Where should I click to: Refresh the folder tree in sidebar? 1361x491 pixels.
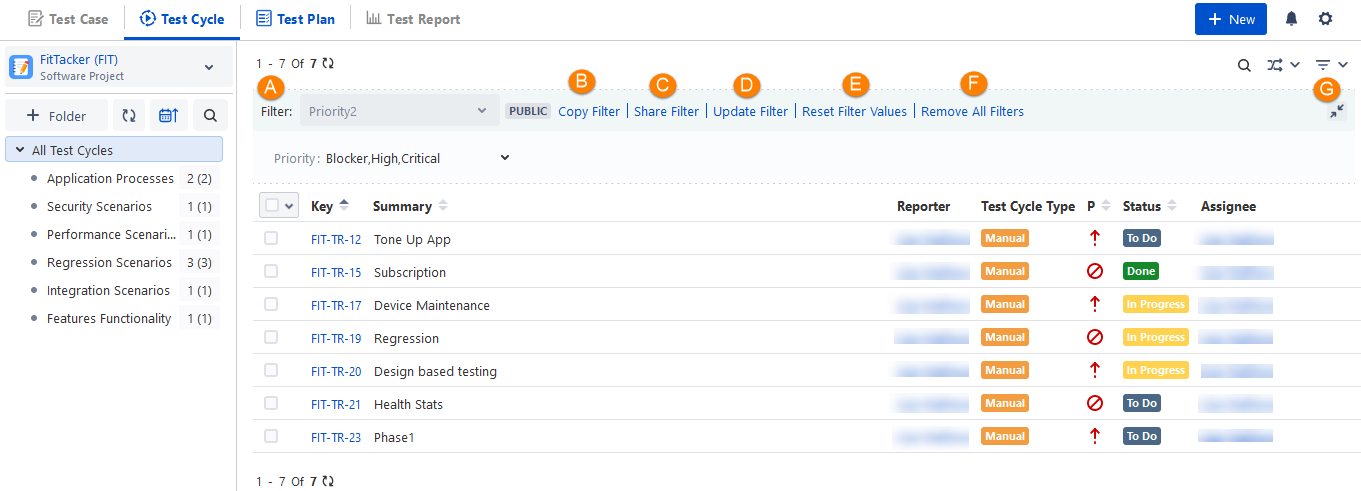(x=129, y=116)
